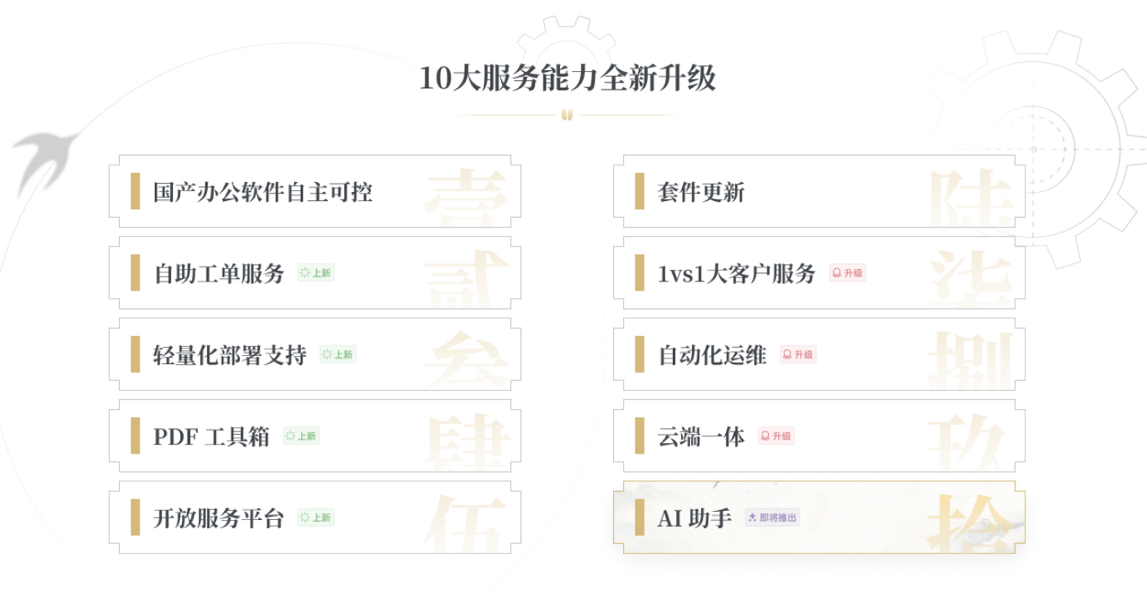Open the 国产办公软件自主可控 card

point(315,192)
